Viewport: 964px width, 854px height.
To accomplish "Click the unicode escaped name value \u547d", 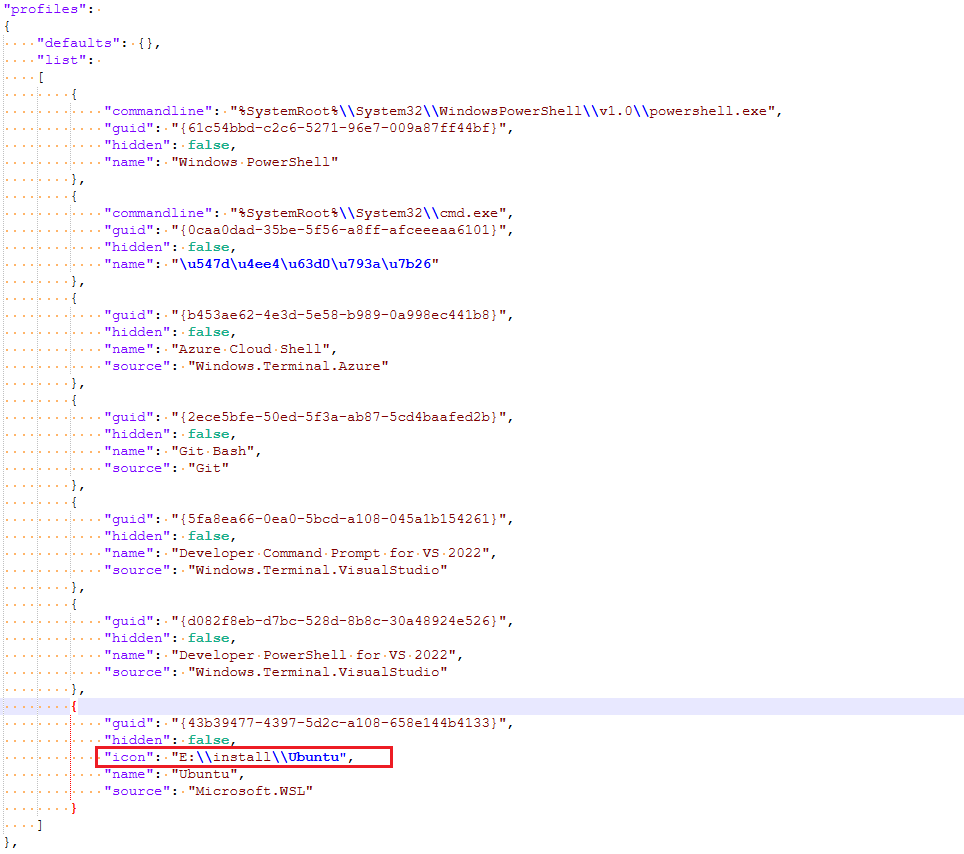I will coord(305,264).
